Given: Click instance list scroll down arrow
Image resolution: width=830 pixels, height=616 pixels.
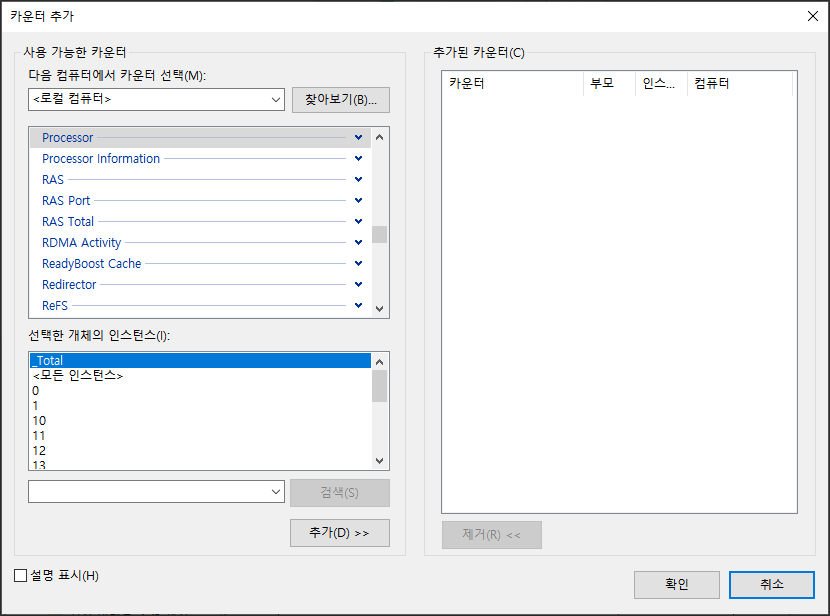Looking at the screenshot, I should click(x=379, y=461).
